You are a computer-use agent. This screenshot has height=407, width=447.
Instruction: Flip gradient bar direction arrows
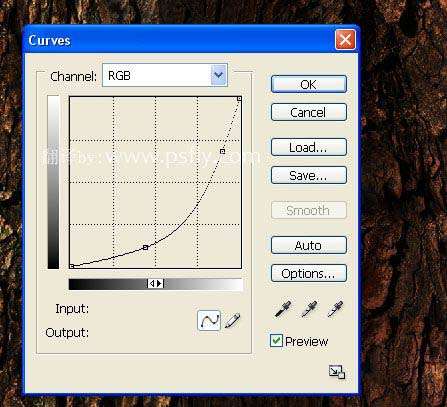155,283
